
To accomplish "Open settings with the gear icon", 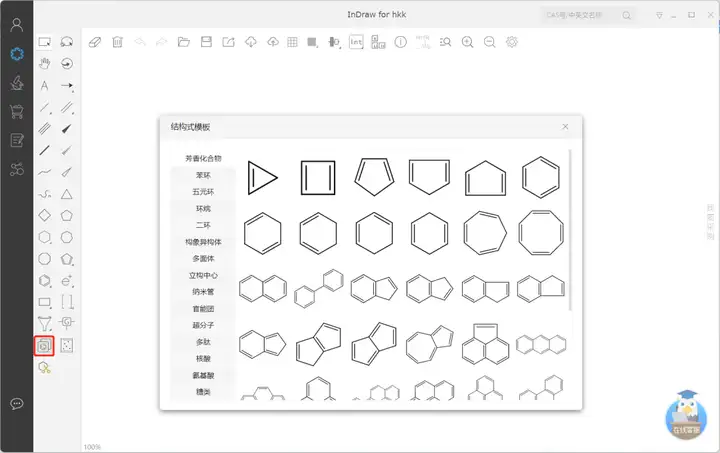I will click(x=512, y=42).
